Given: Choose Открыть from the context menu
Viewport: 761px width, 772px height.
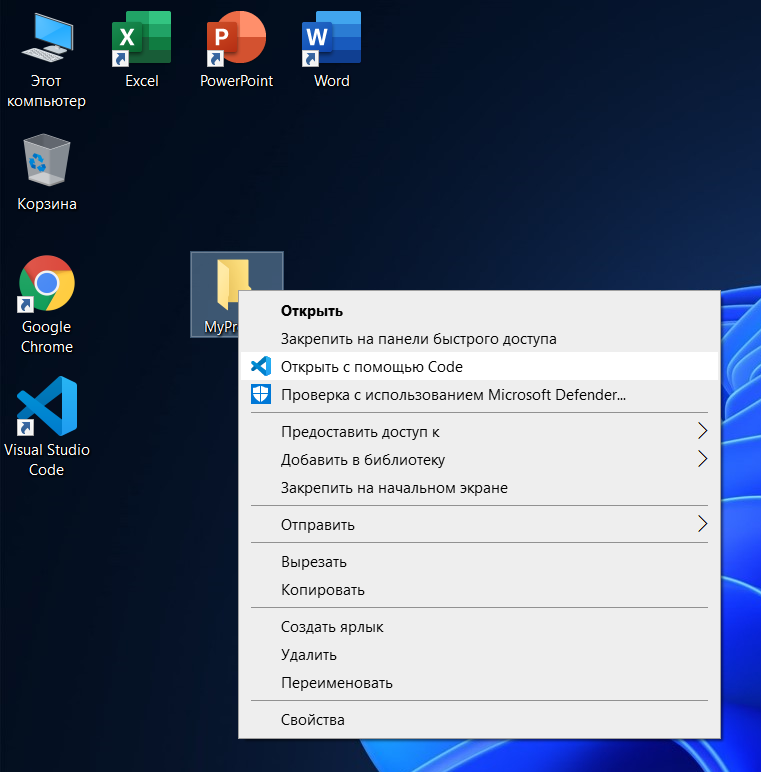Looking at the screenshot, I should coord(312,311).
